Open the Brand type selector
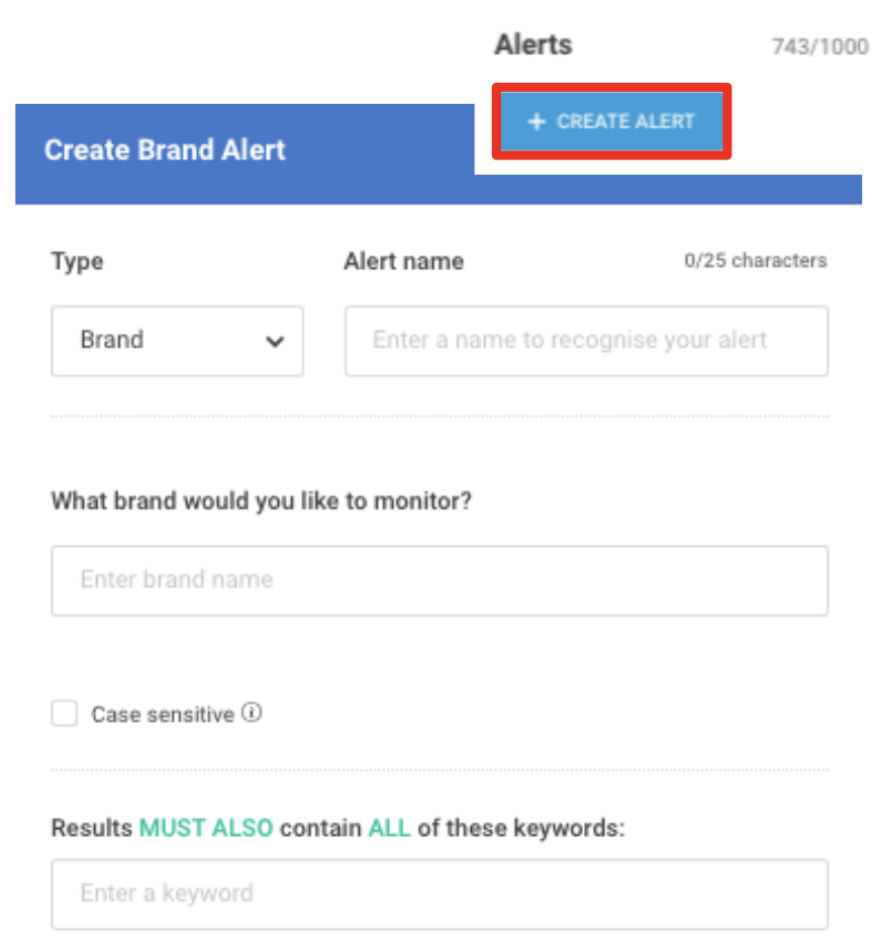Screen dimensions: 884x950 click(176, 341)
